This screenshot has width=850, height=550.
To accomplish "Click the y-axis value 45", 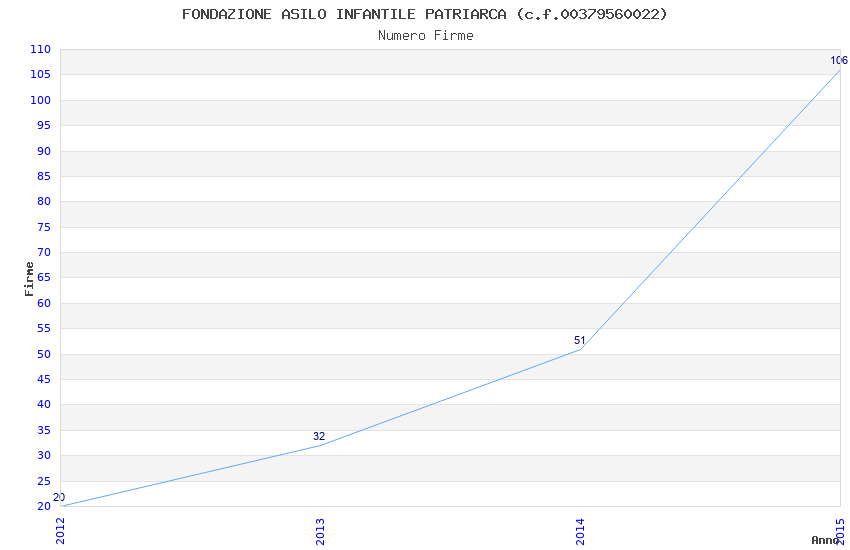I will click(x=44, y=379).
